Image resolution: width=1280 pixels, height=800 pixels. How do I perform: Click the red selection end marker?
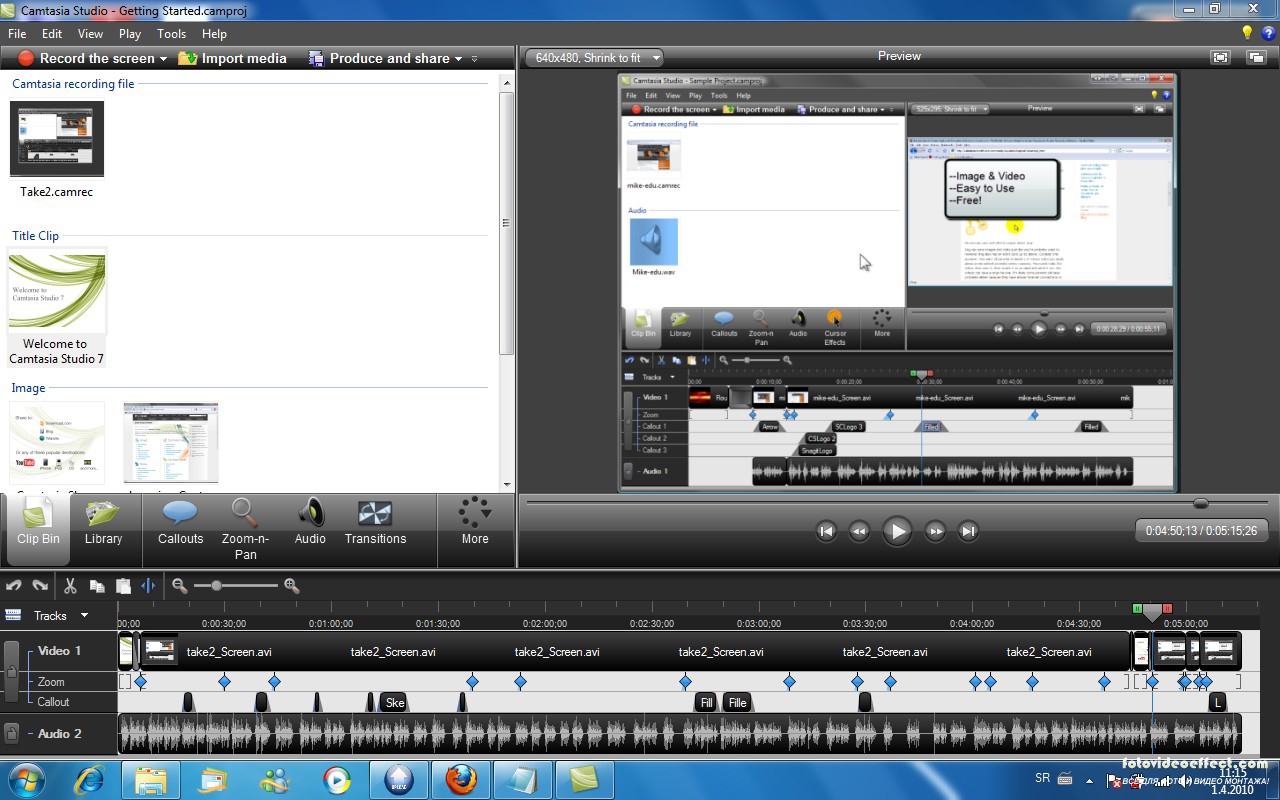click(x=1167, y=608)
